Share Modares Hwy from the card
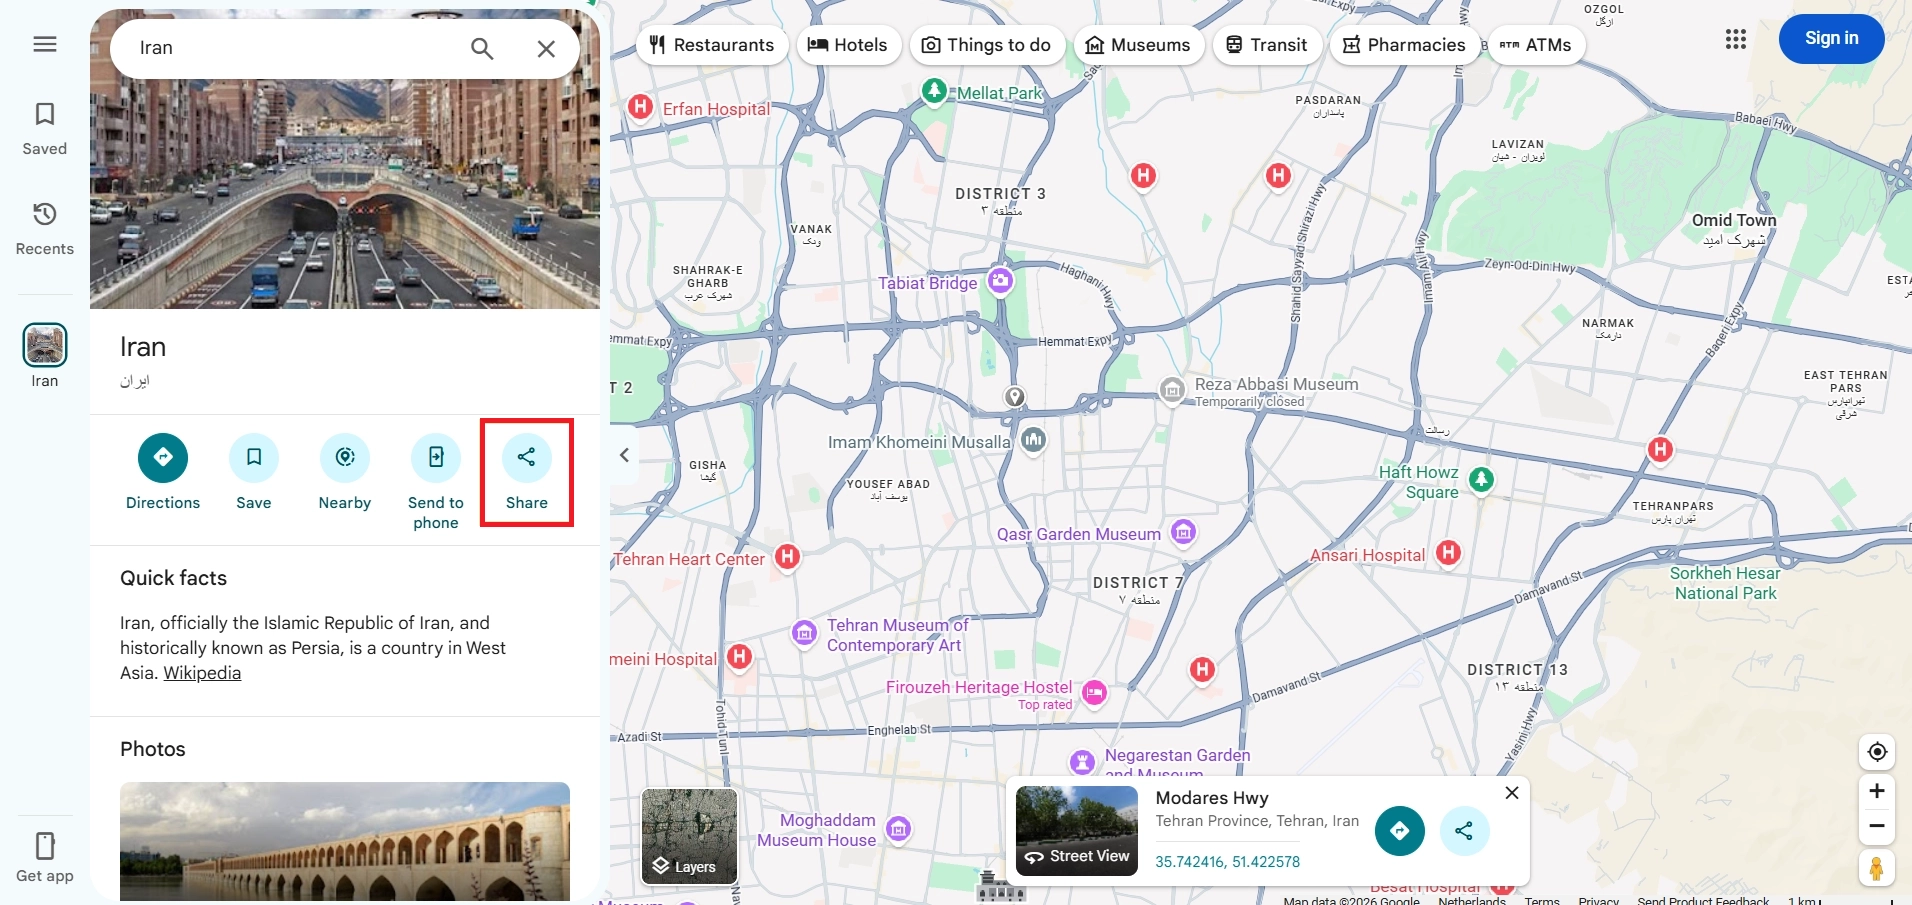The image size is (1912, 905). pyautogui.click(x=1464, y=831)
